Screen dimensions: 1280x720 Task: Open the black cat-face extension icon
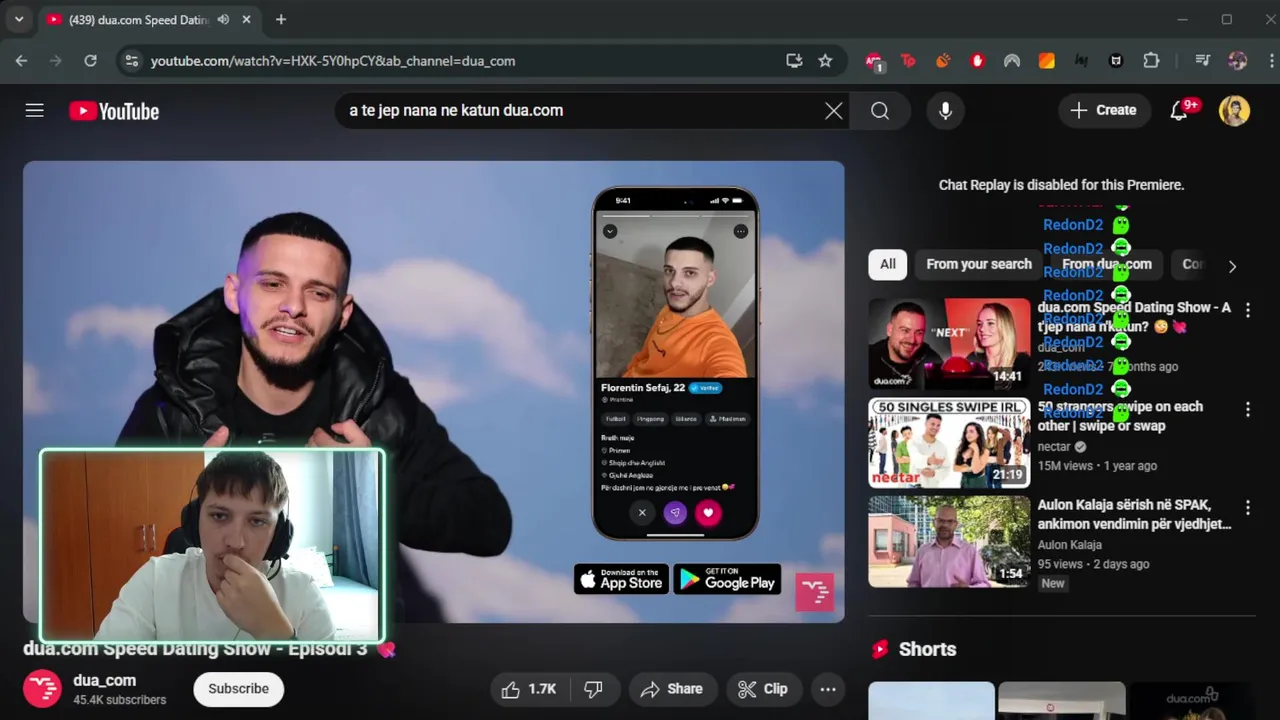[1116, 61]
